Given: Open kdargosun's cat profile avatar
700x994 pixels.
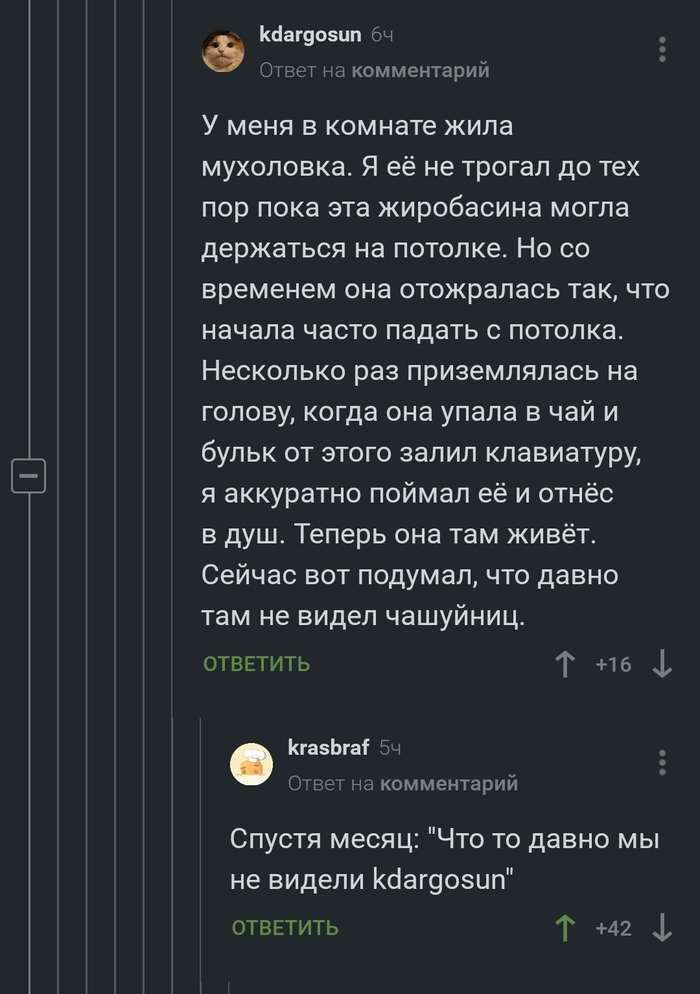Looking at the screenshot, I should (x=222, y=49).
